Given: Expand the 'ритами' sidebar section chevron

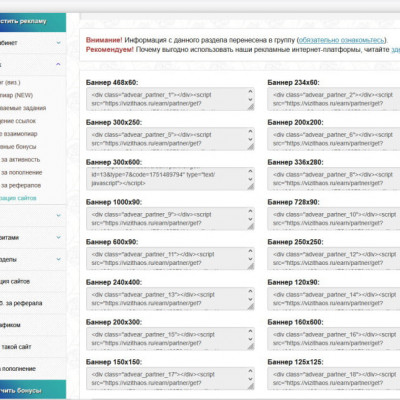Looking at the screenshot, I should tap(58, 237).
